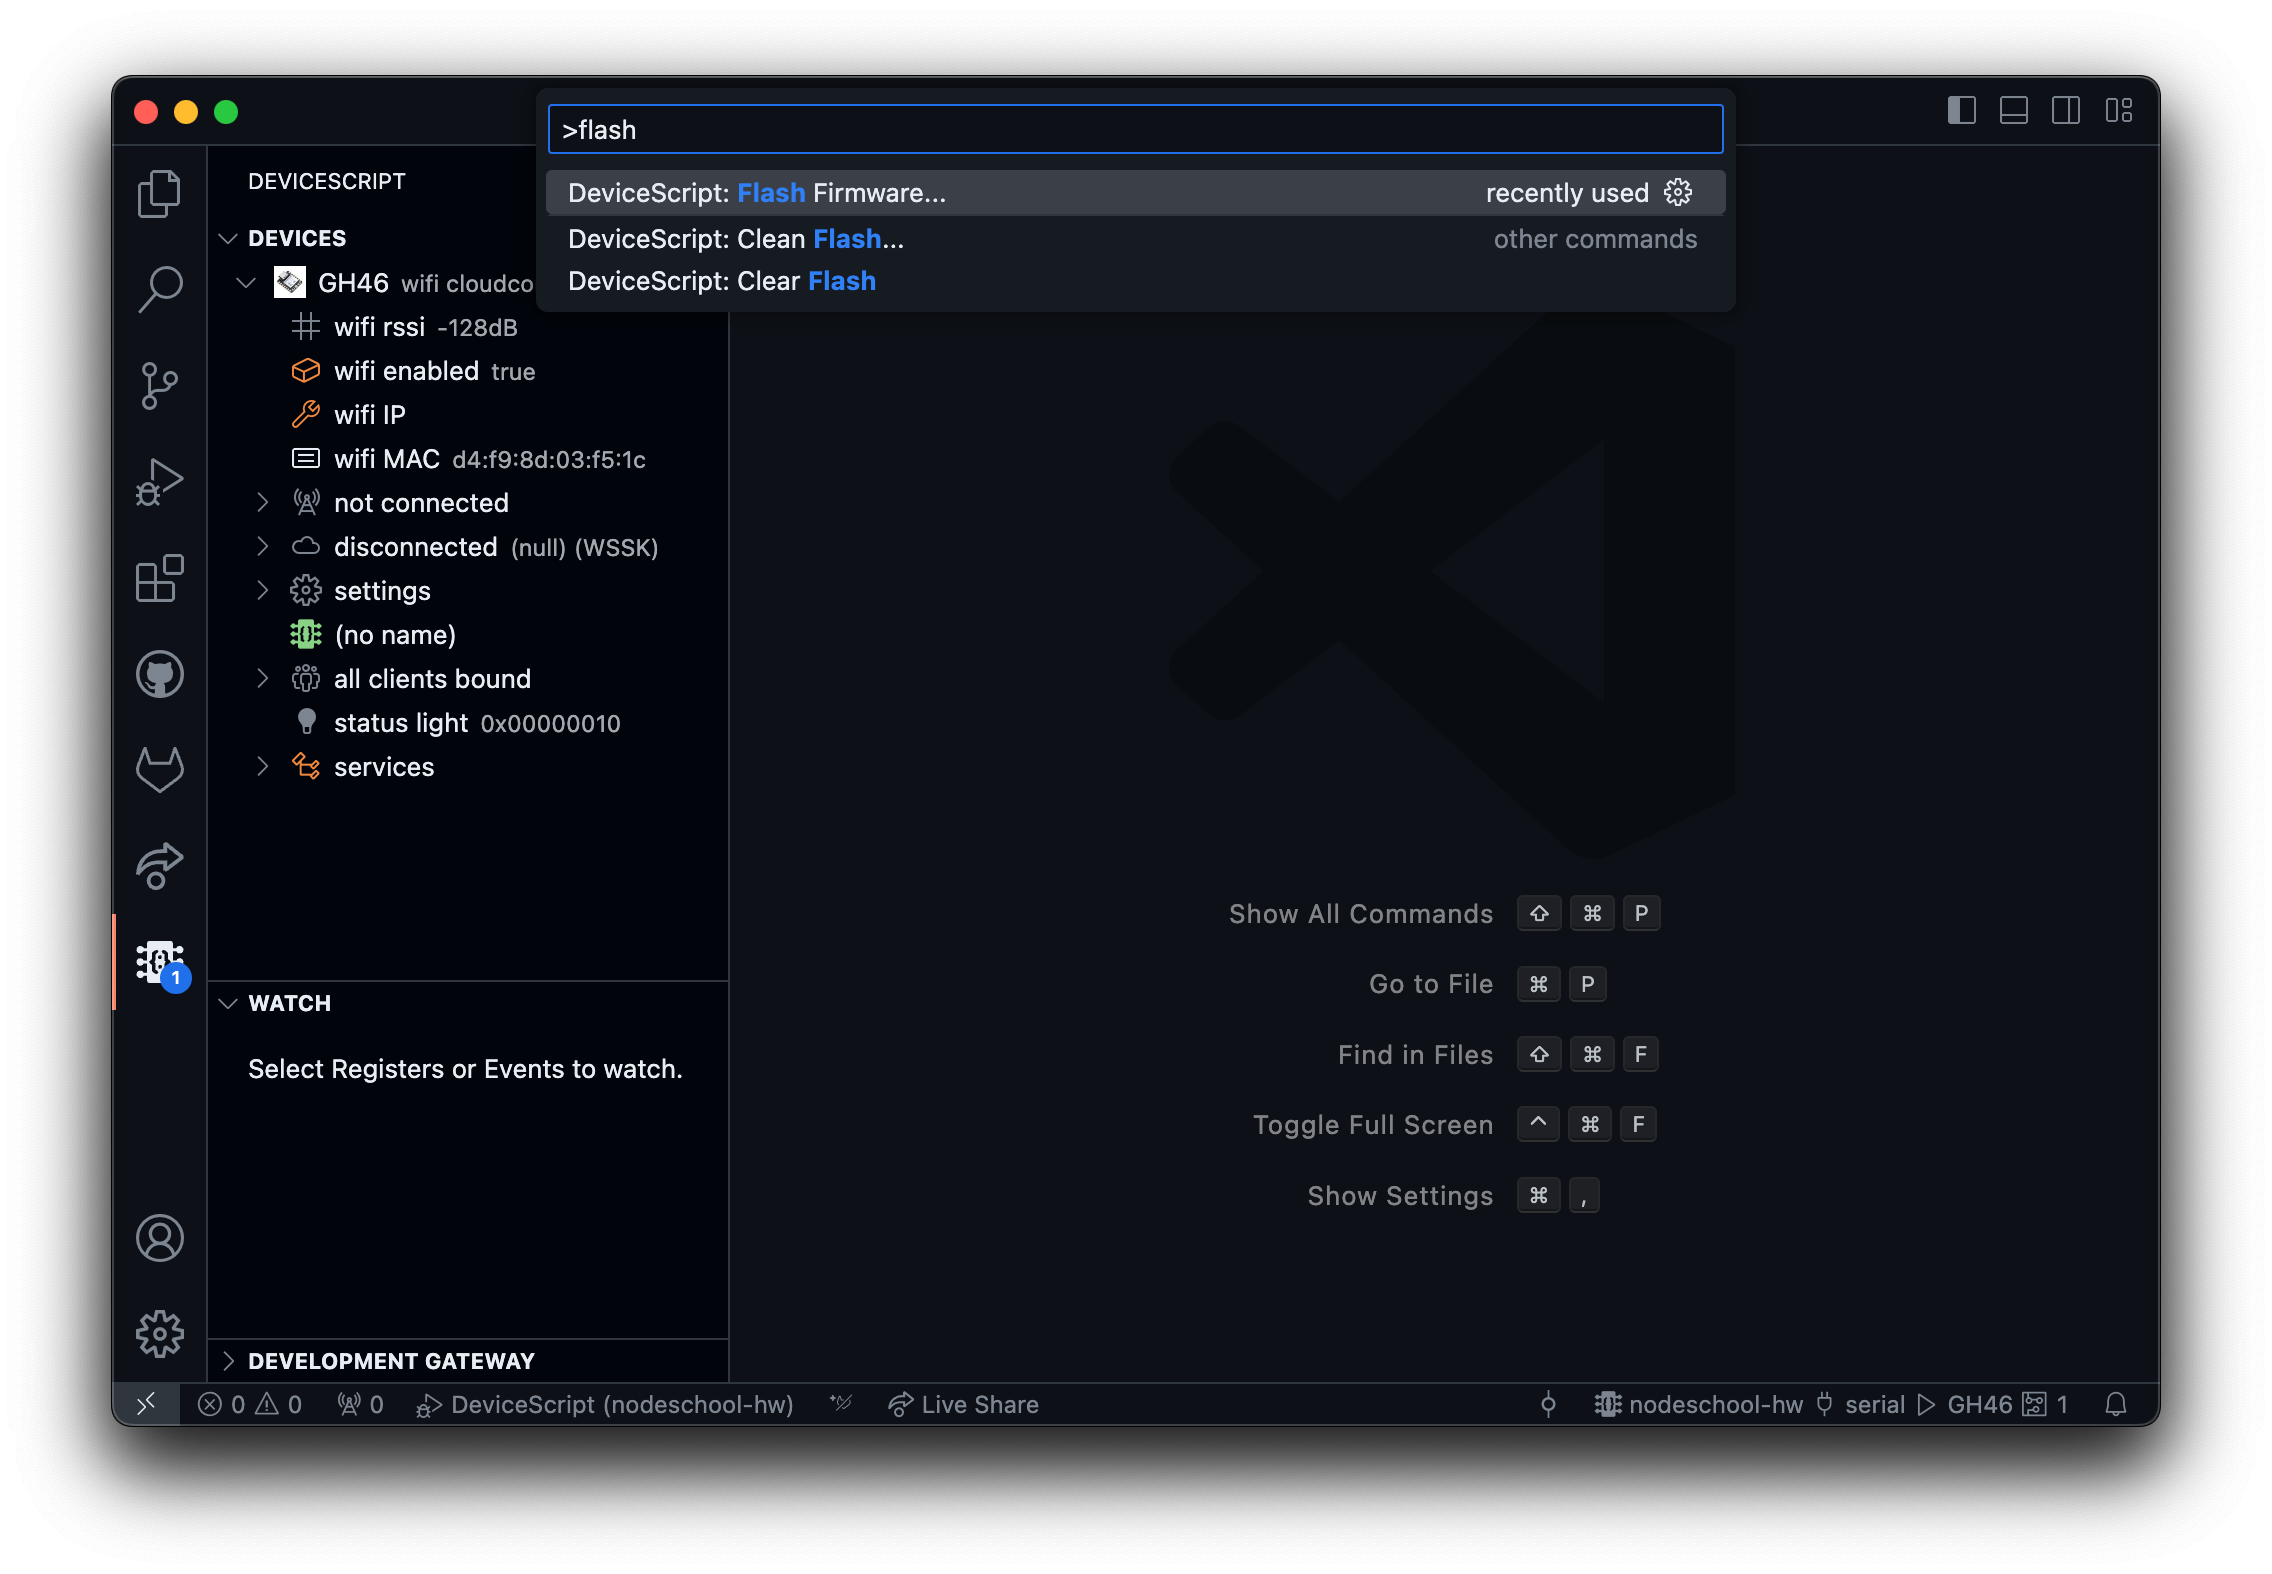Click DeviceScript (nodeschool-hw) status item
Image resolution: width=2272 pixels, height=1574 pixels.
pos(605,1405)
